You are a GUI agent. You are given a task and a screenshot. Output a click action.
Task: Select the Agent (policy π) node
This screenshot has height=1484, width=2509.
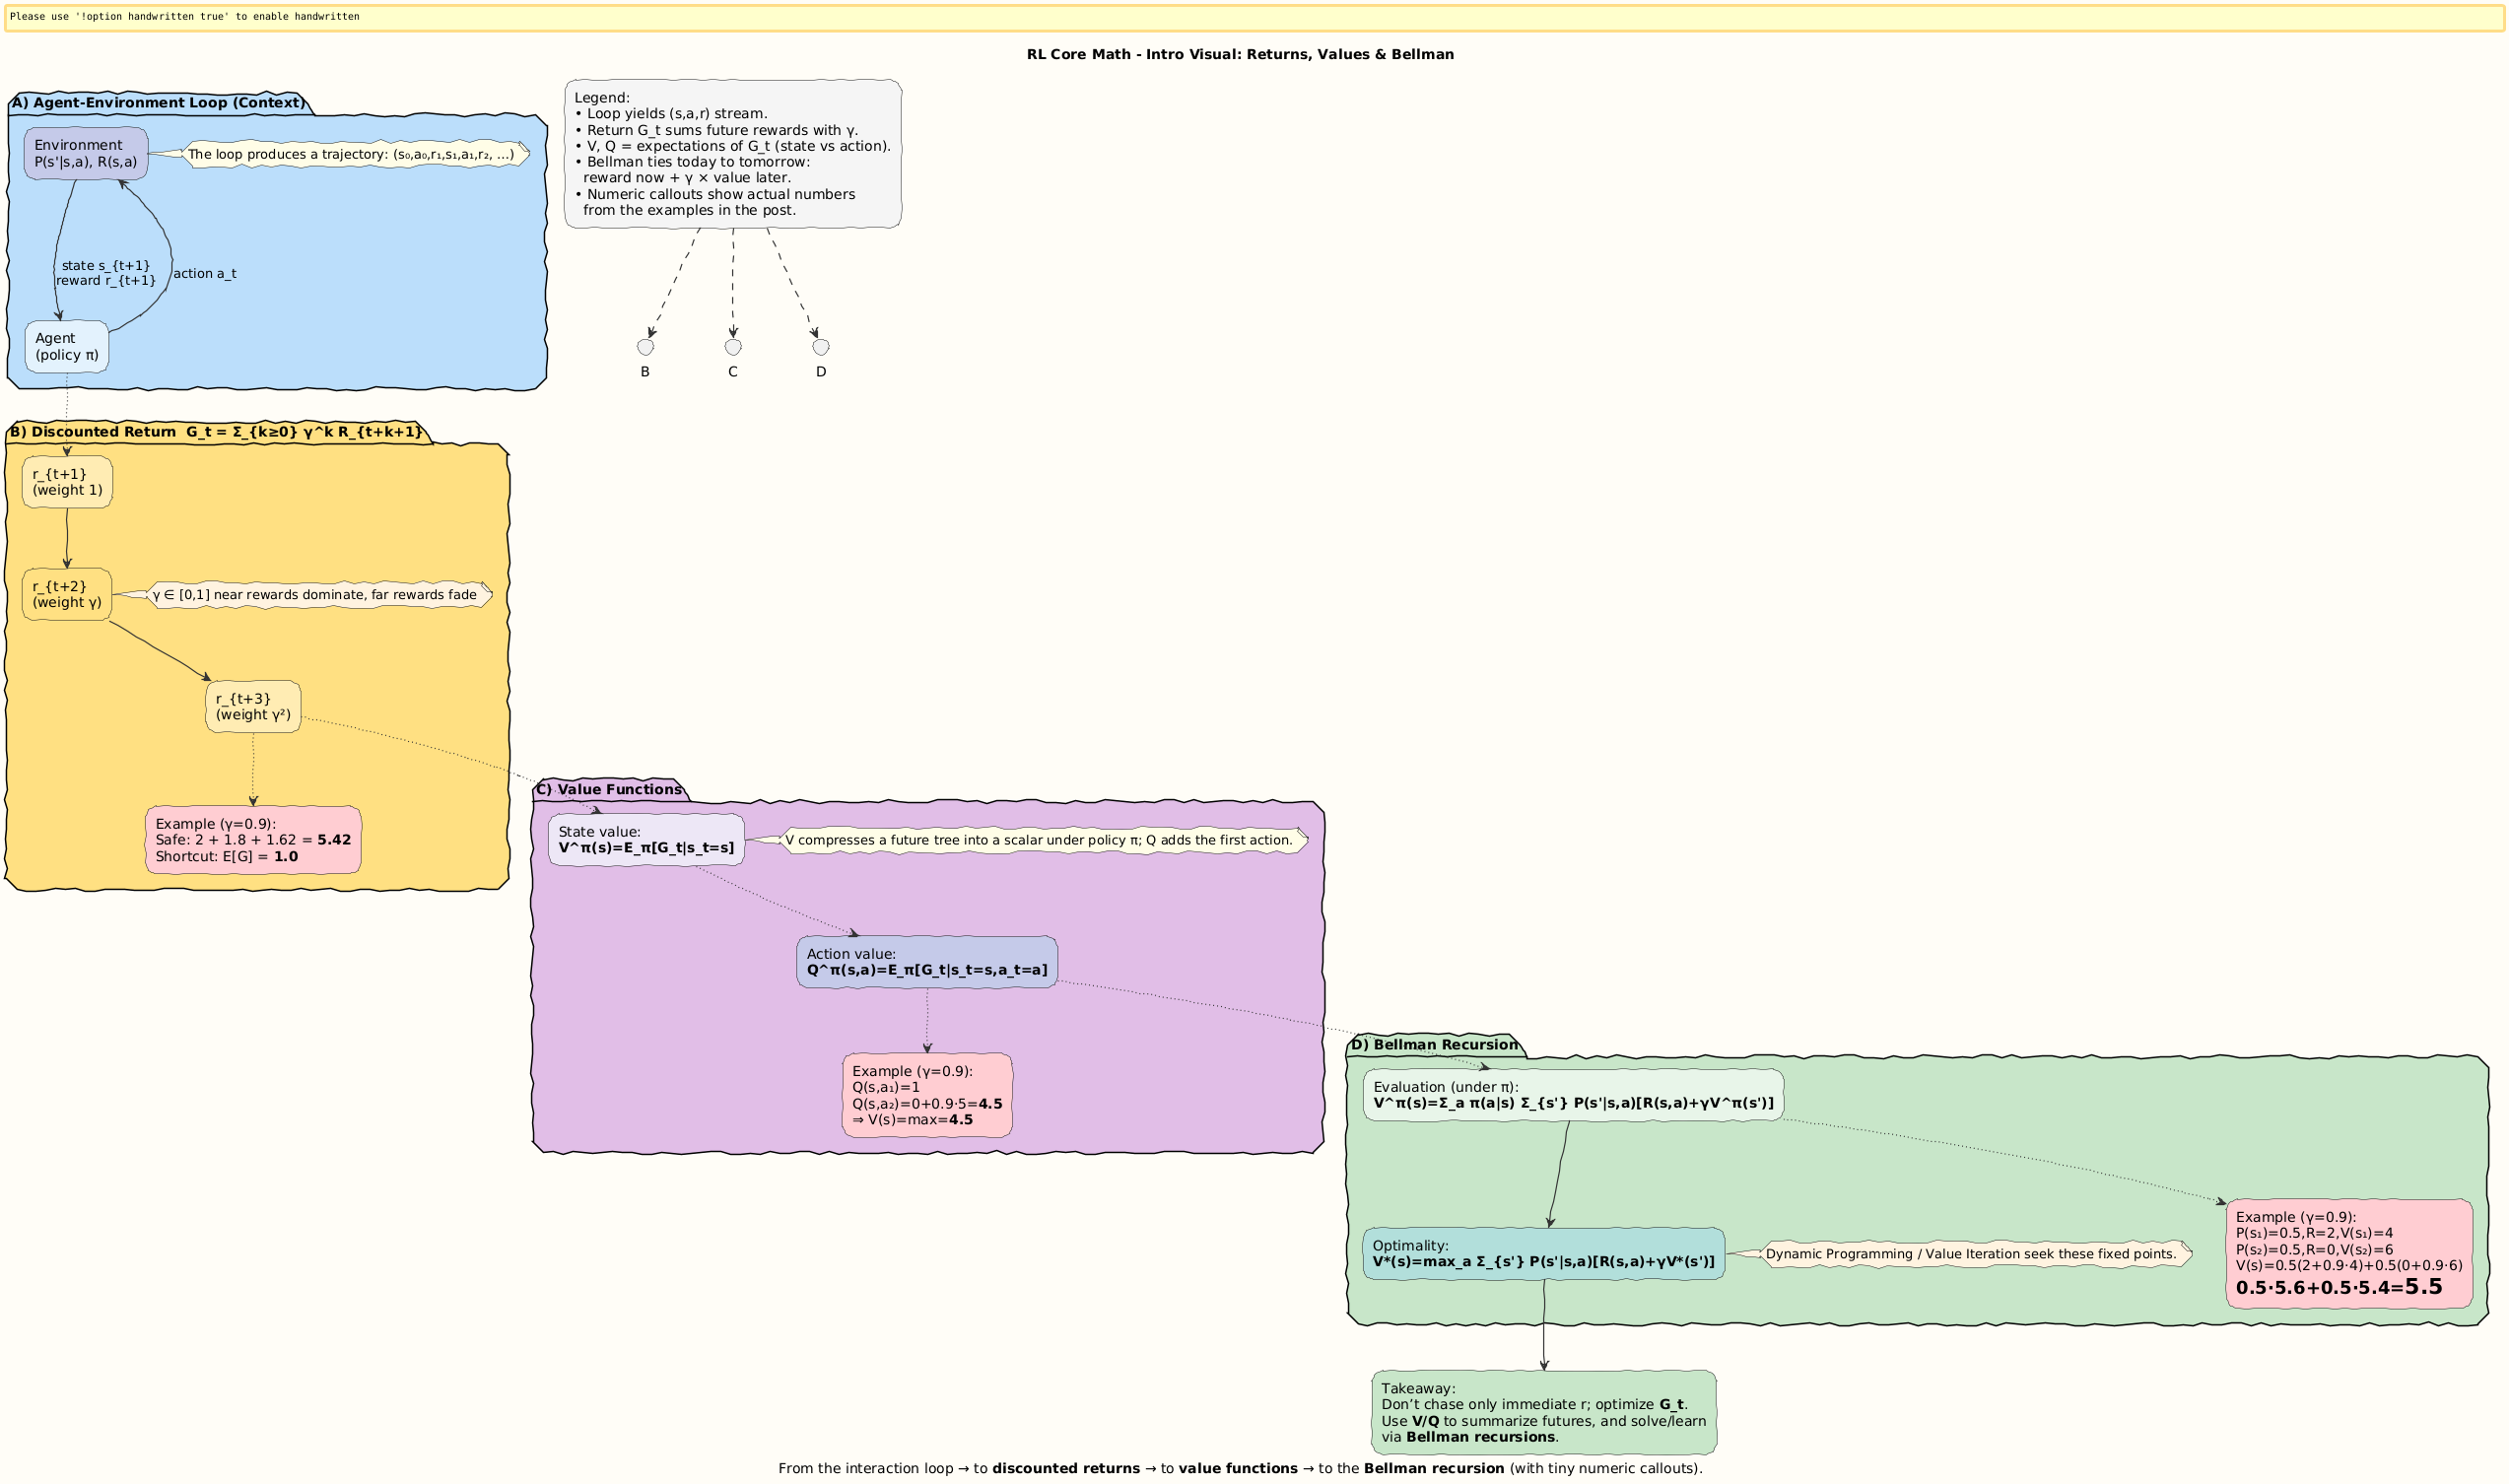coord(67,346)
